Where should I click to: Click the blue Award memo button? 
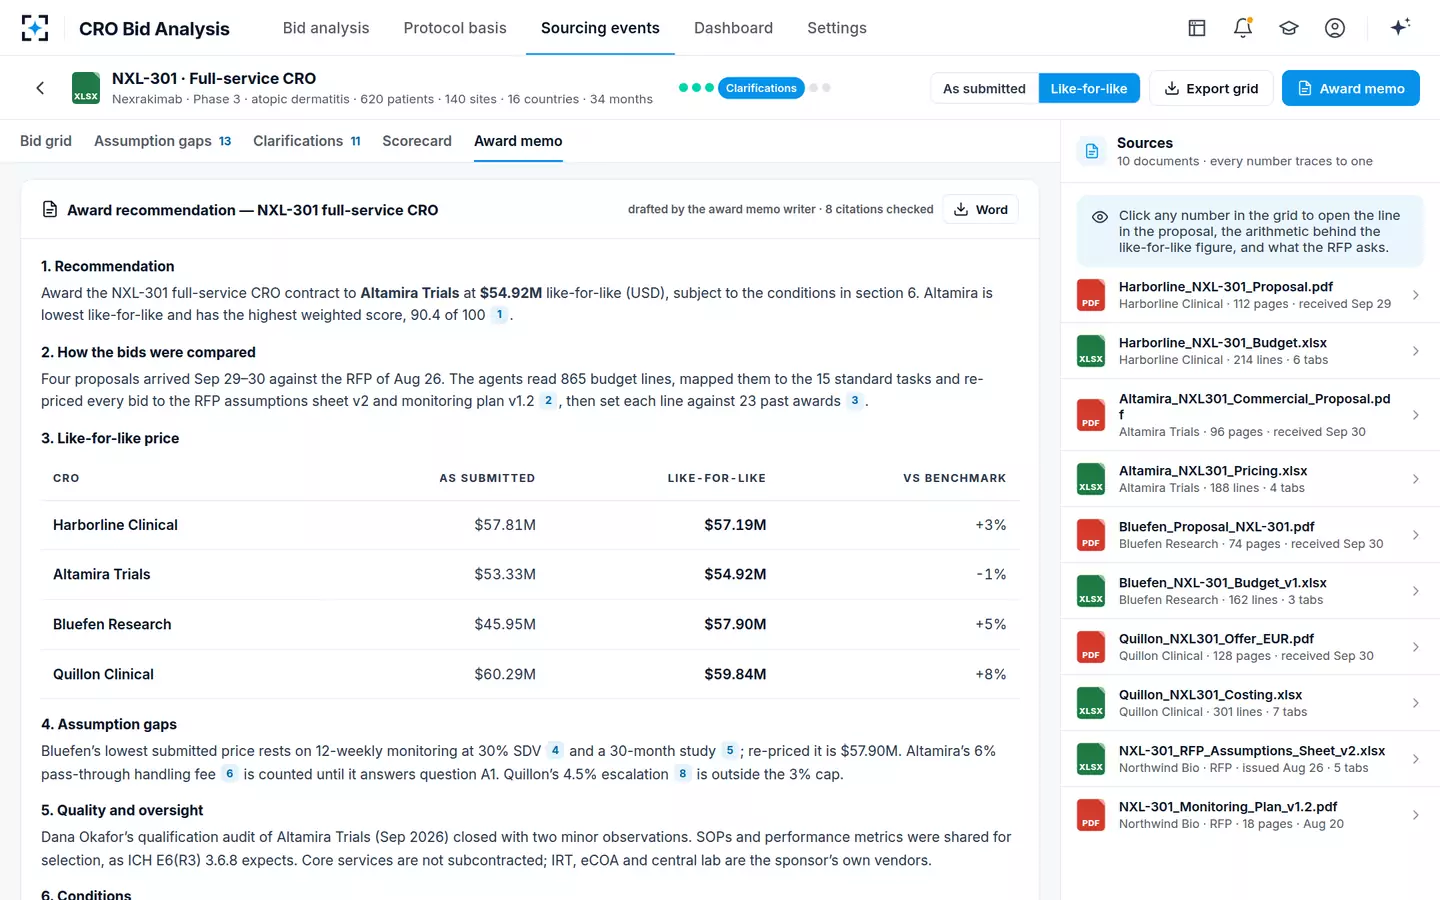point(1350,88)
